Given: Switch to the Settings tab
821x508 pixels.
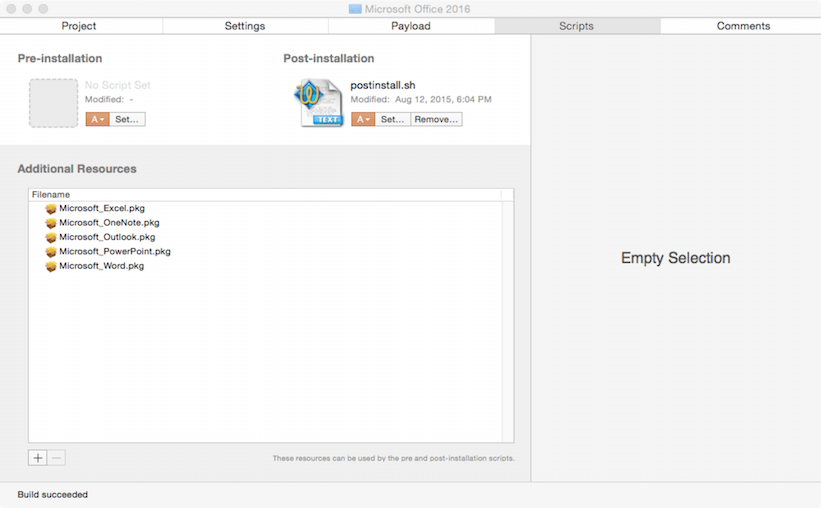Looking at the screenshot, I should pyautogui.click(x=245, y=26).
